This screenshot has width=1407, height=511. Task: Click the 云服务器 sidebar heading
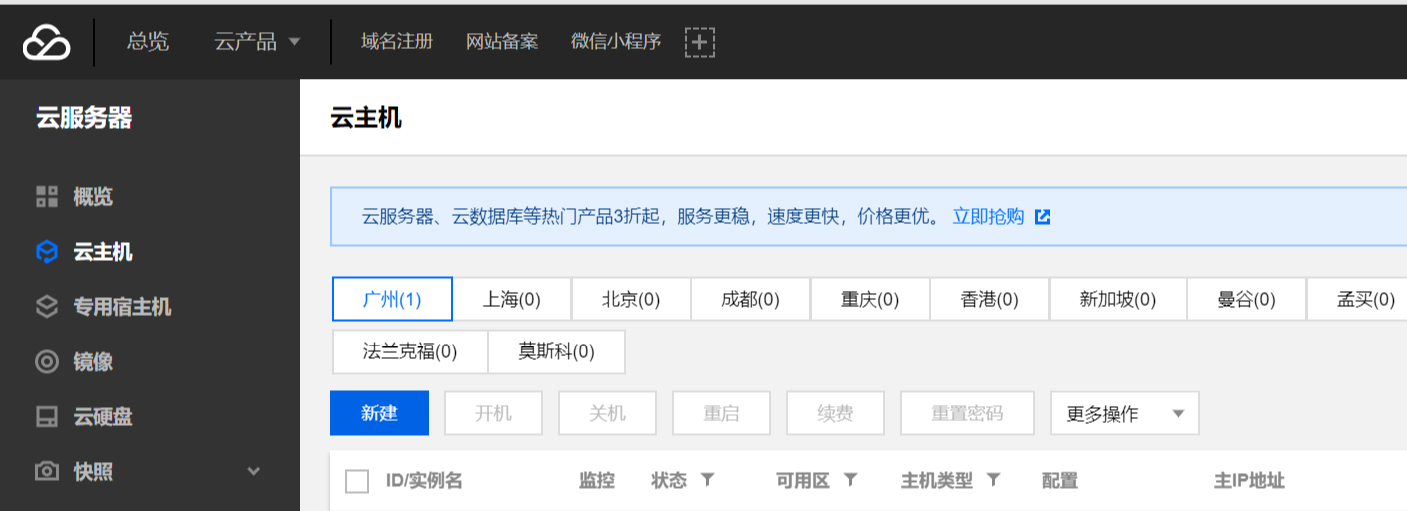[x=84, y=119]
